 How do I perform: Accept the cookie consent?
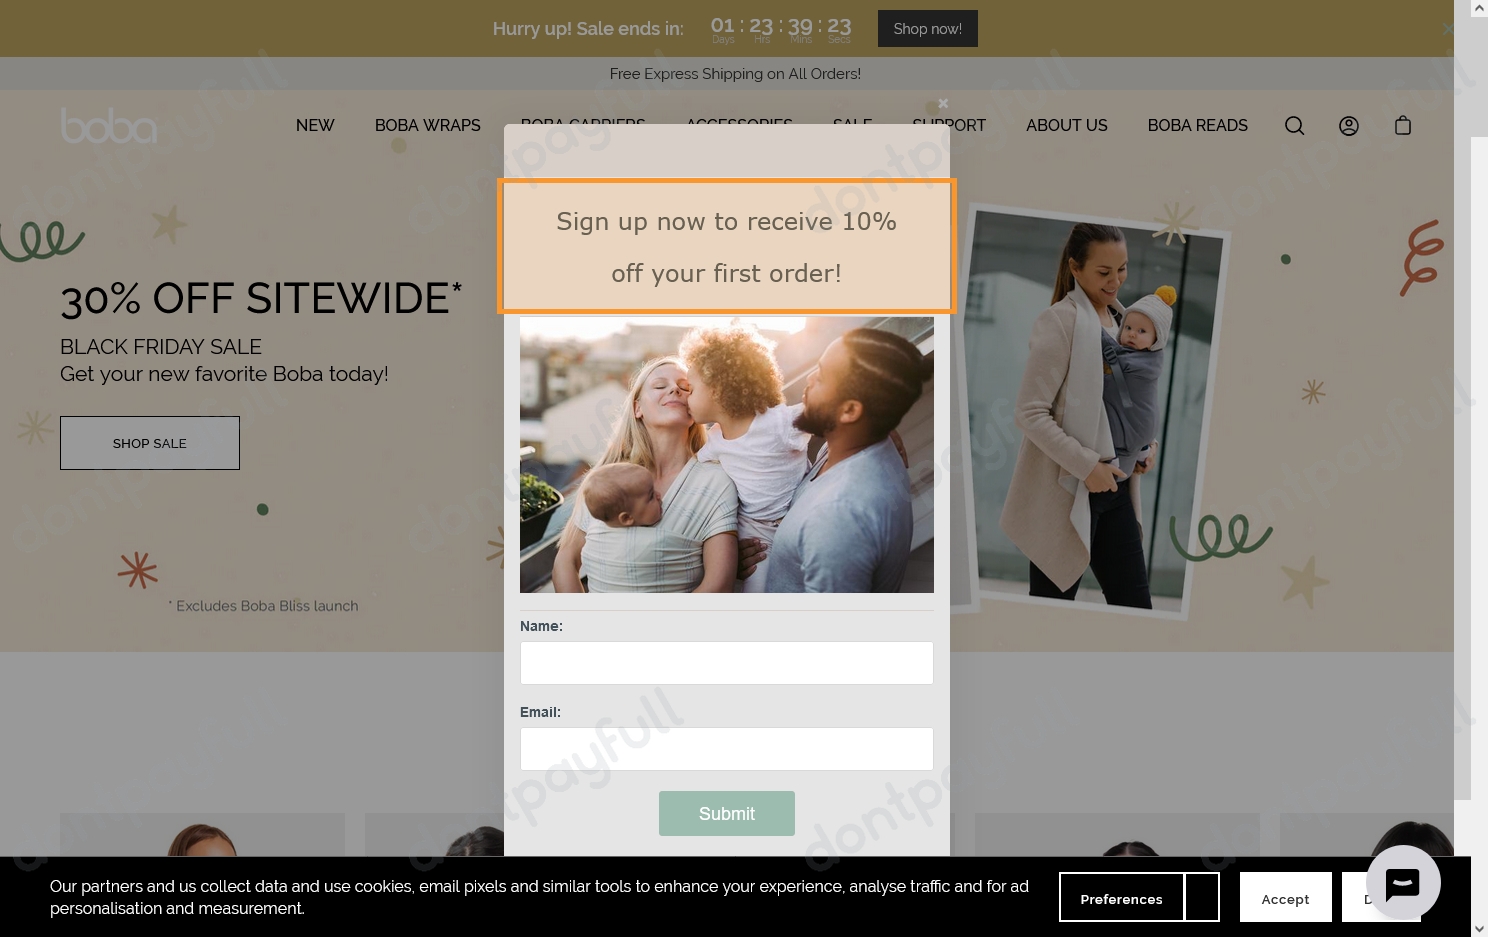(1286, 897)
